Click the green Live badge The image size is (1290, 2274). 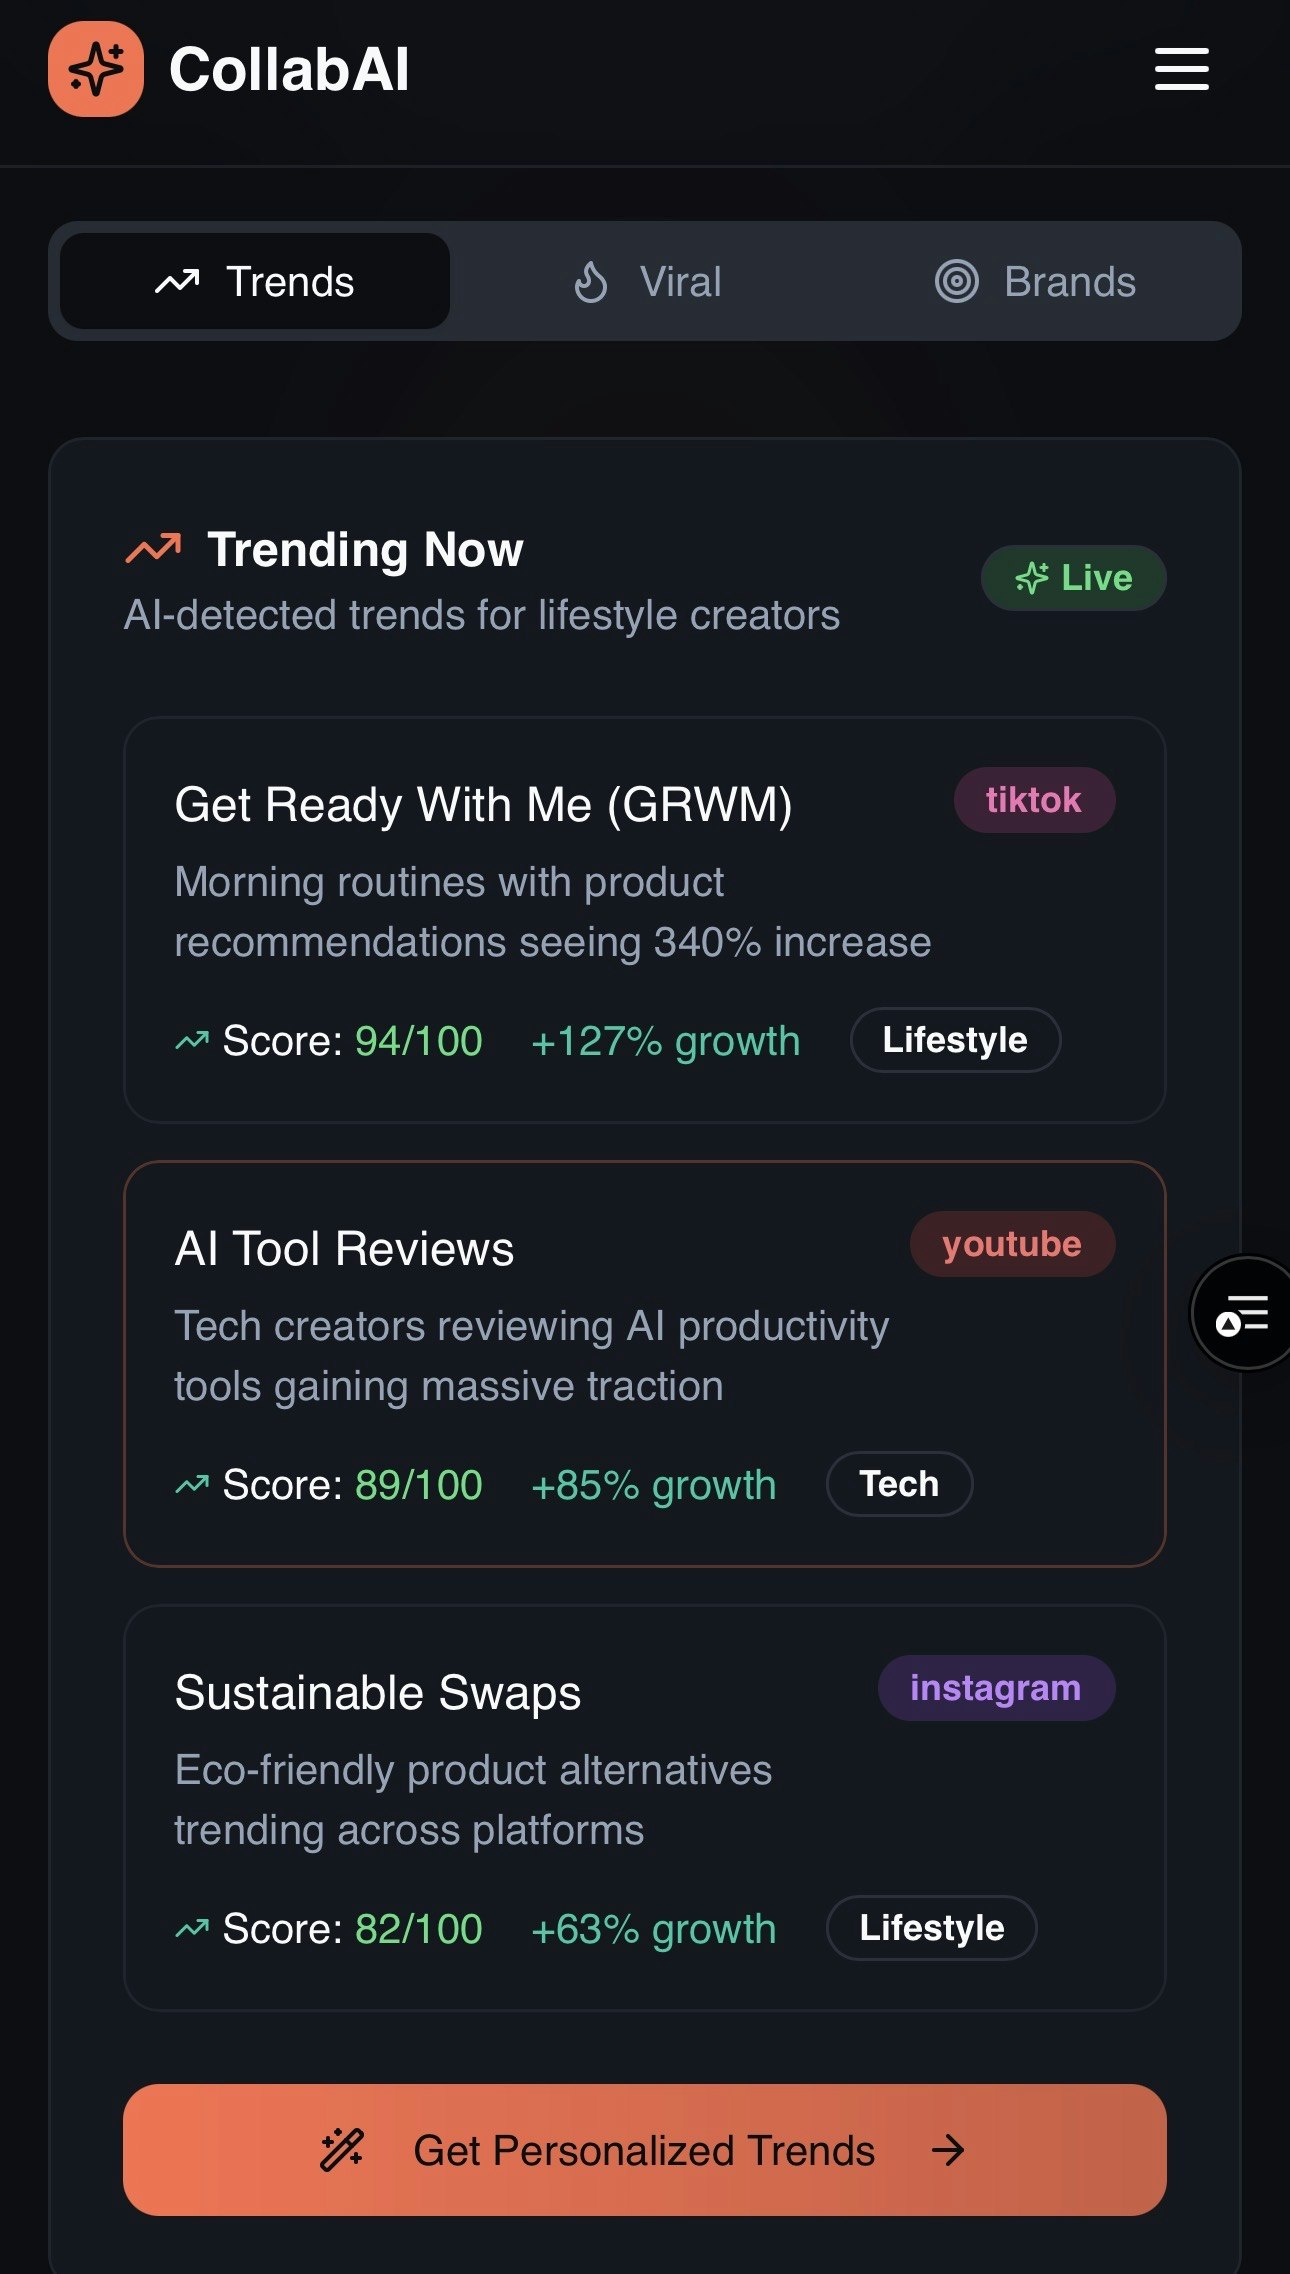(1074, 578)
